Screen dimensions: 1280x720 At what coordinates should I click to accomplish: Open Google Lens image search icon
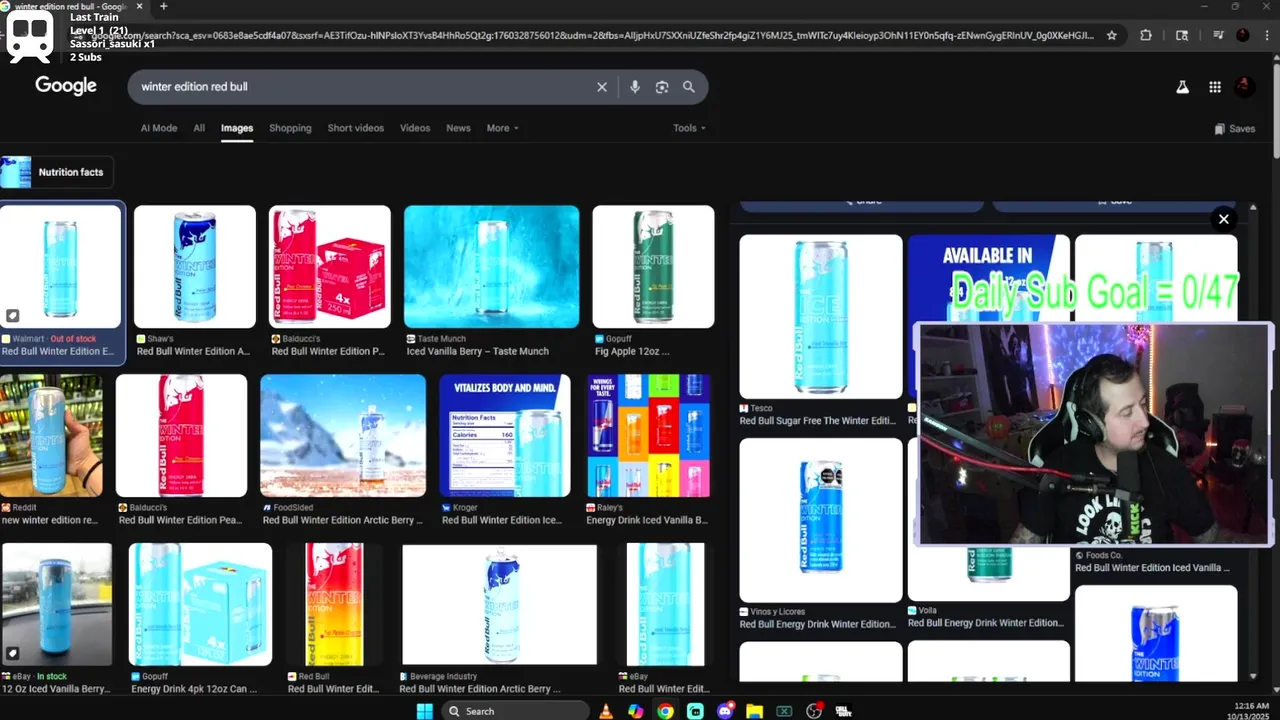click(x=661, y=87)
